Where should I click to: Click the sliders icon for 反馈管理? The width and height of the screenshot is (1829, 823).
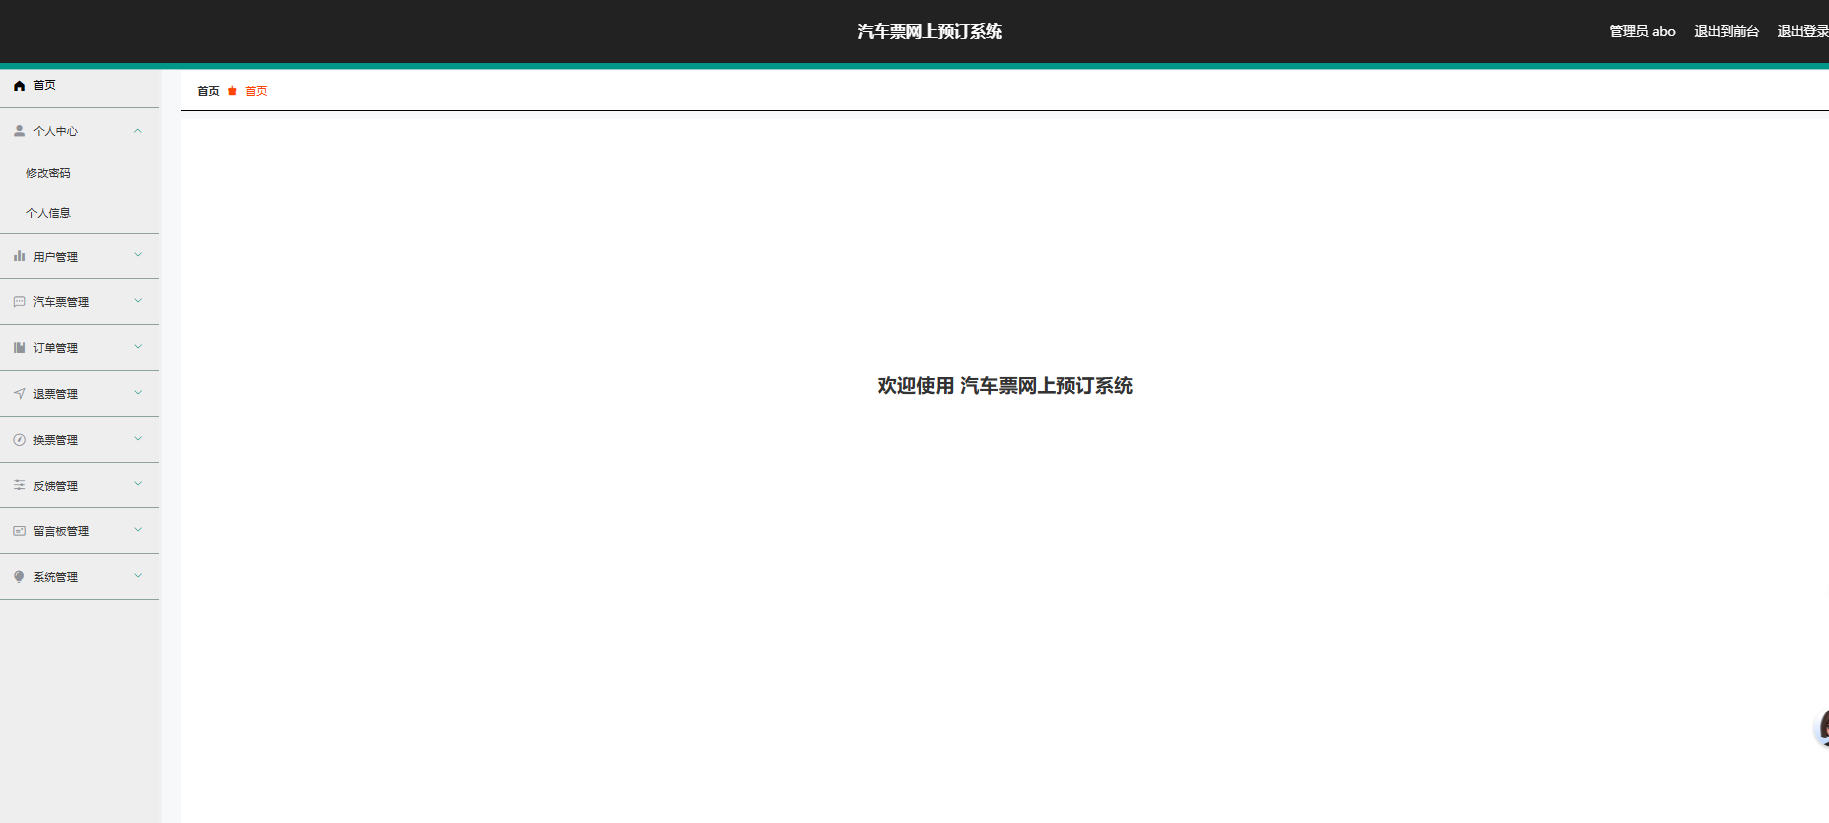[19, 485]
